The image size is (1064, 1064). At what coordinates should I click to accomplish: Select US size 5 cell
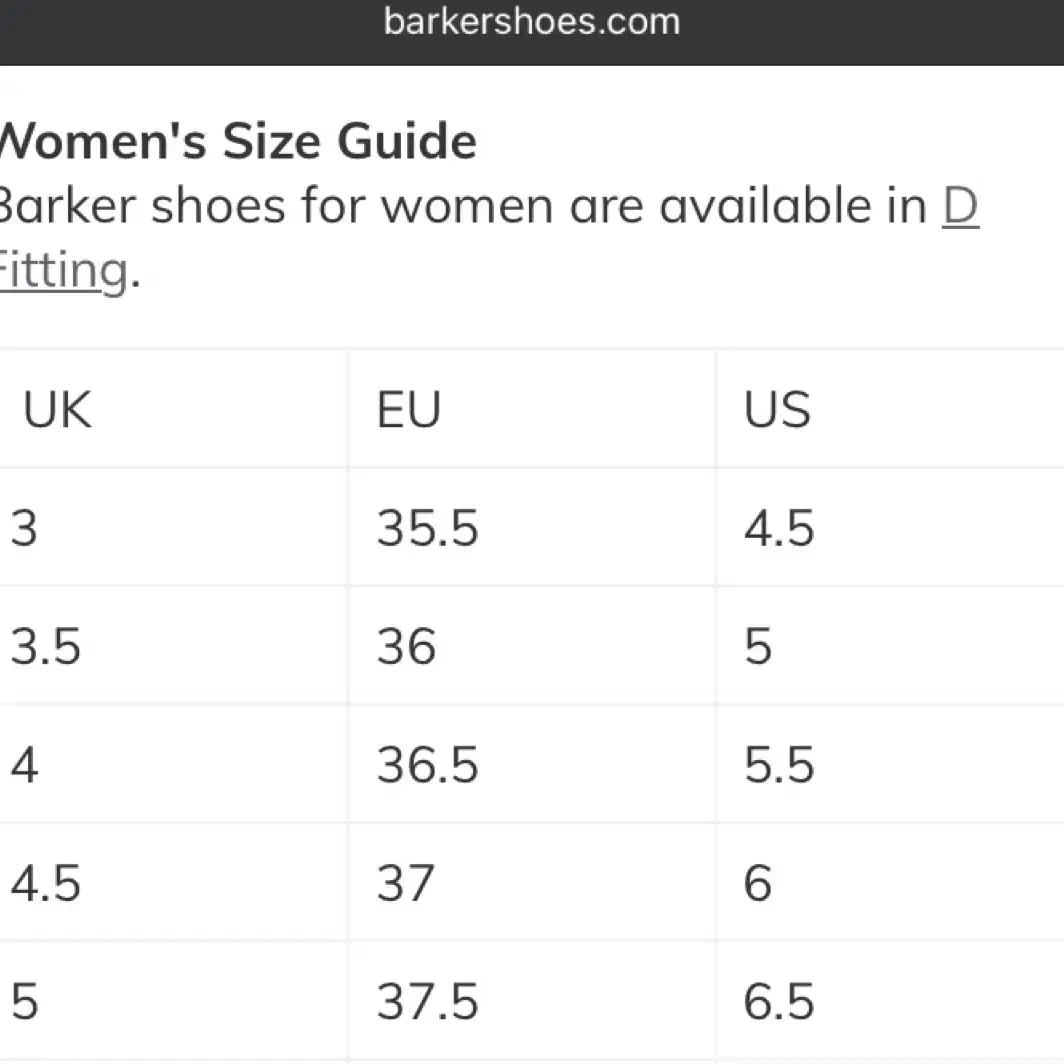(x=890, y=645)
